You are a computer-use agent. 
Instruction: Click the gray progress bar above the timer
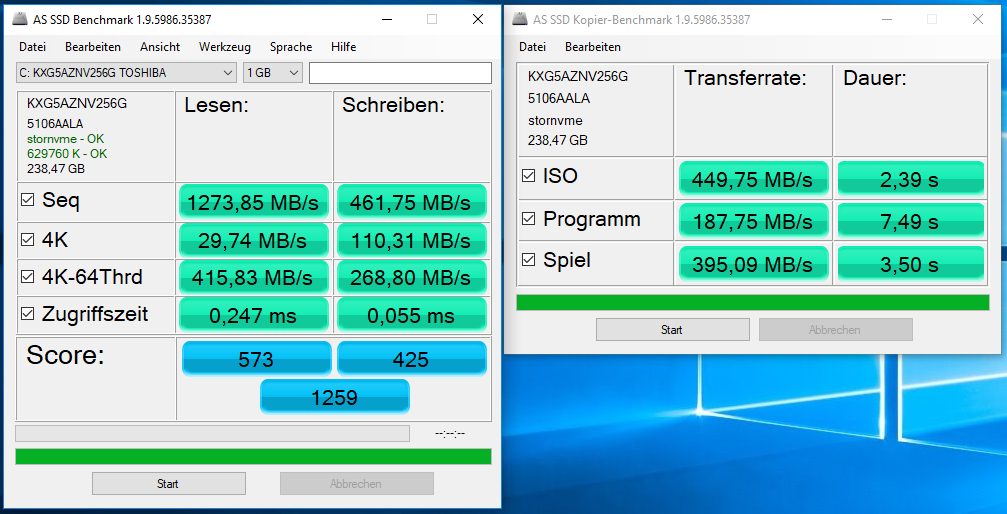212,434
